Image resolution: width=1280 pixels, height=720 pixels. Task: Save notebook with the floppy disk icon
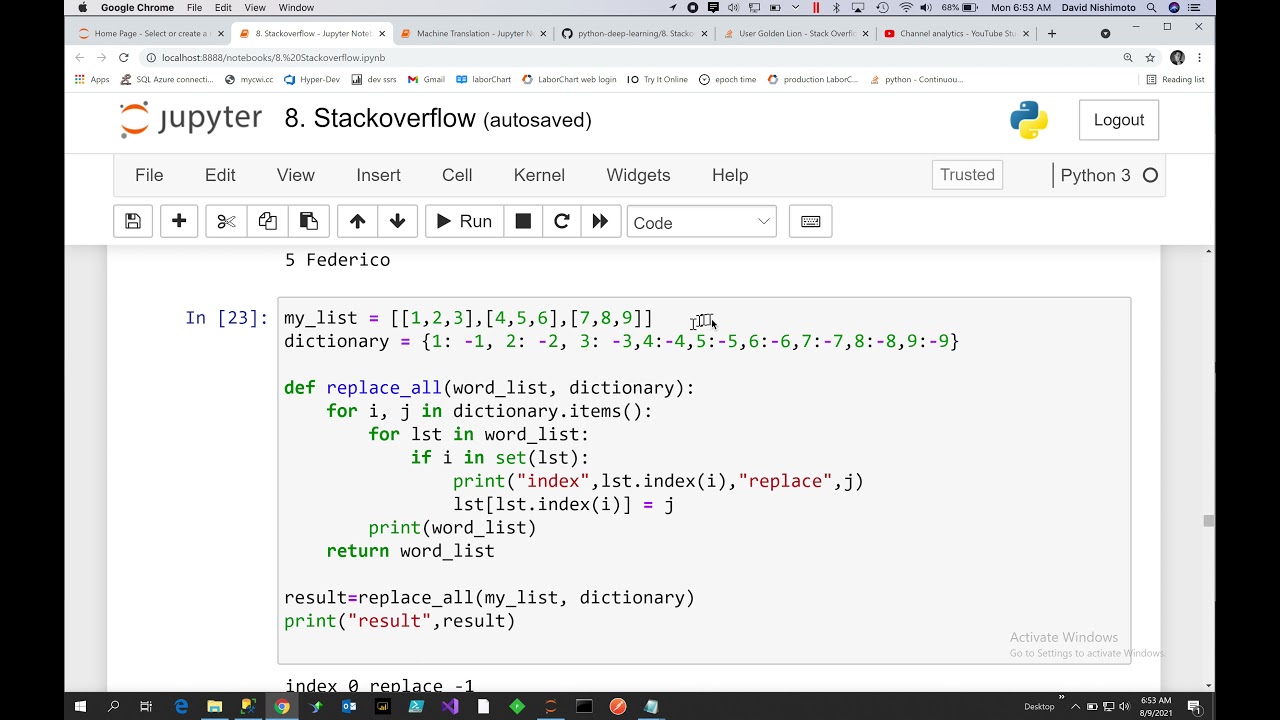click(x=133, y=222)
